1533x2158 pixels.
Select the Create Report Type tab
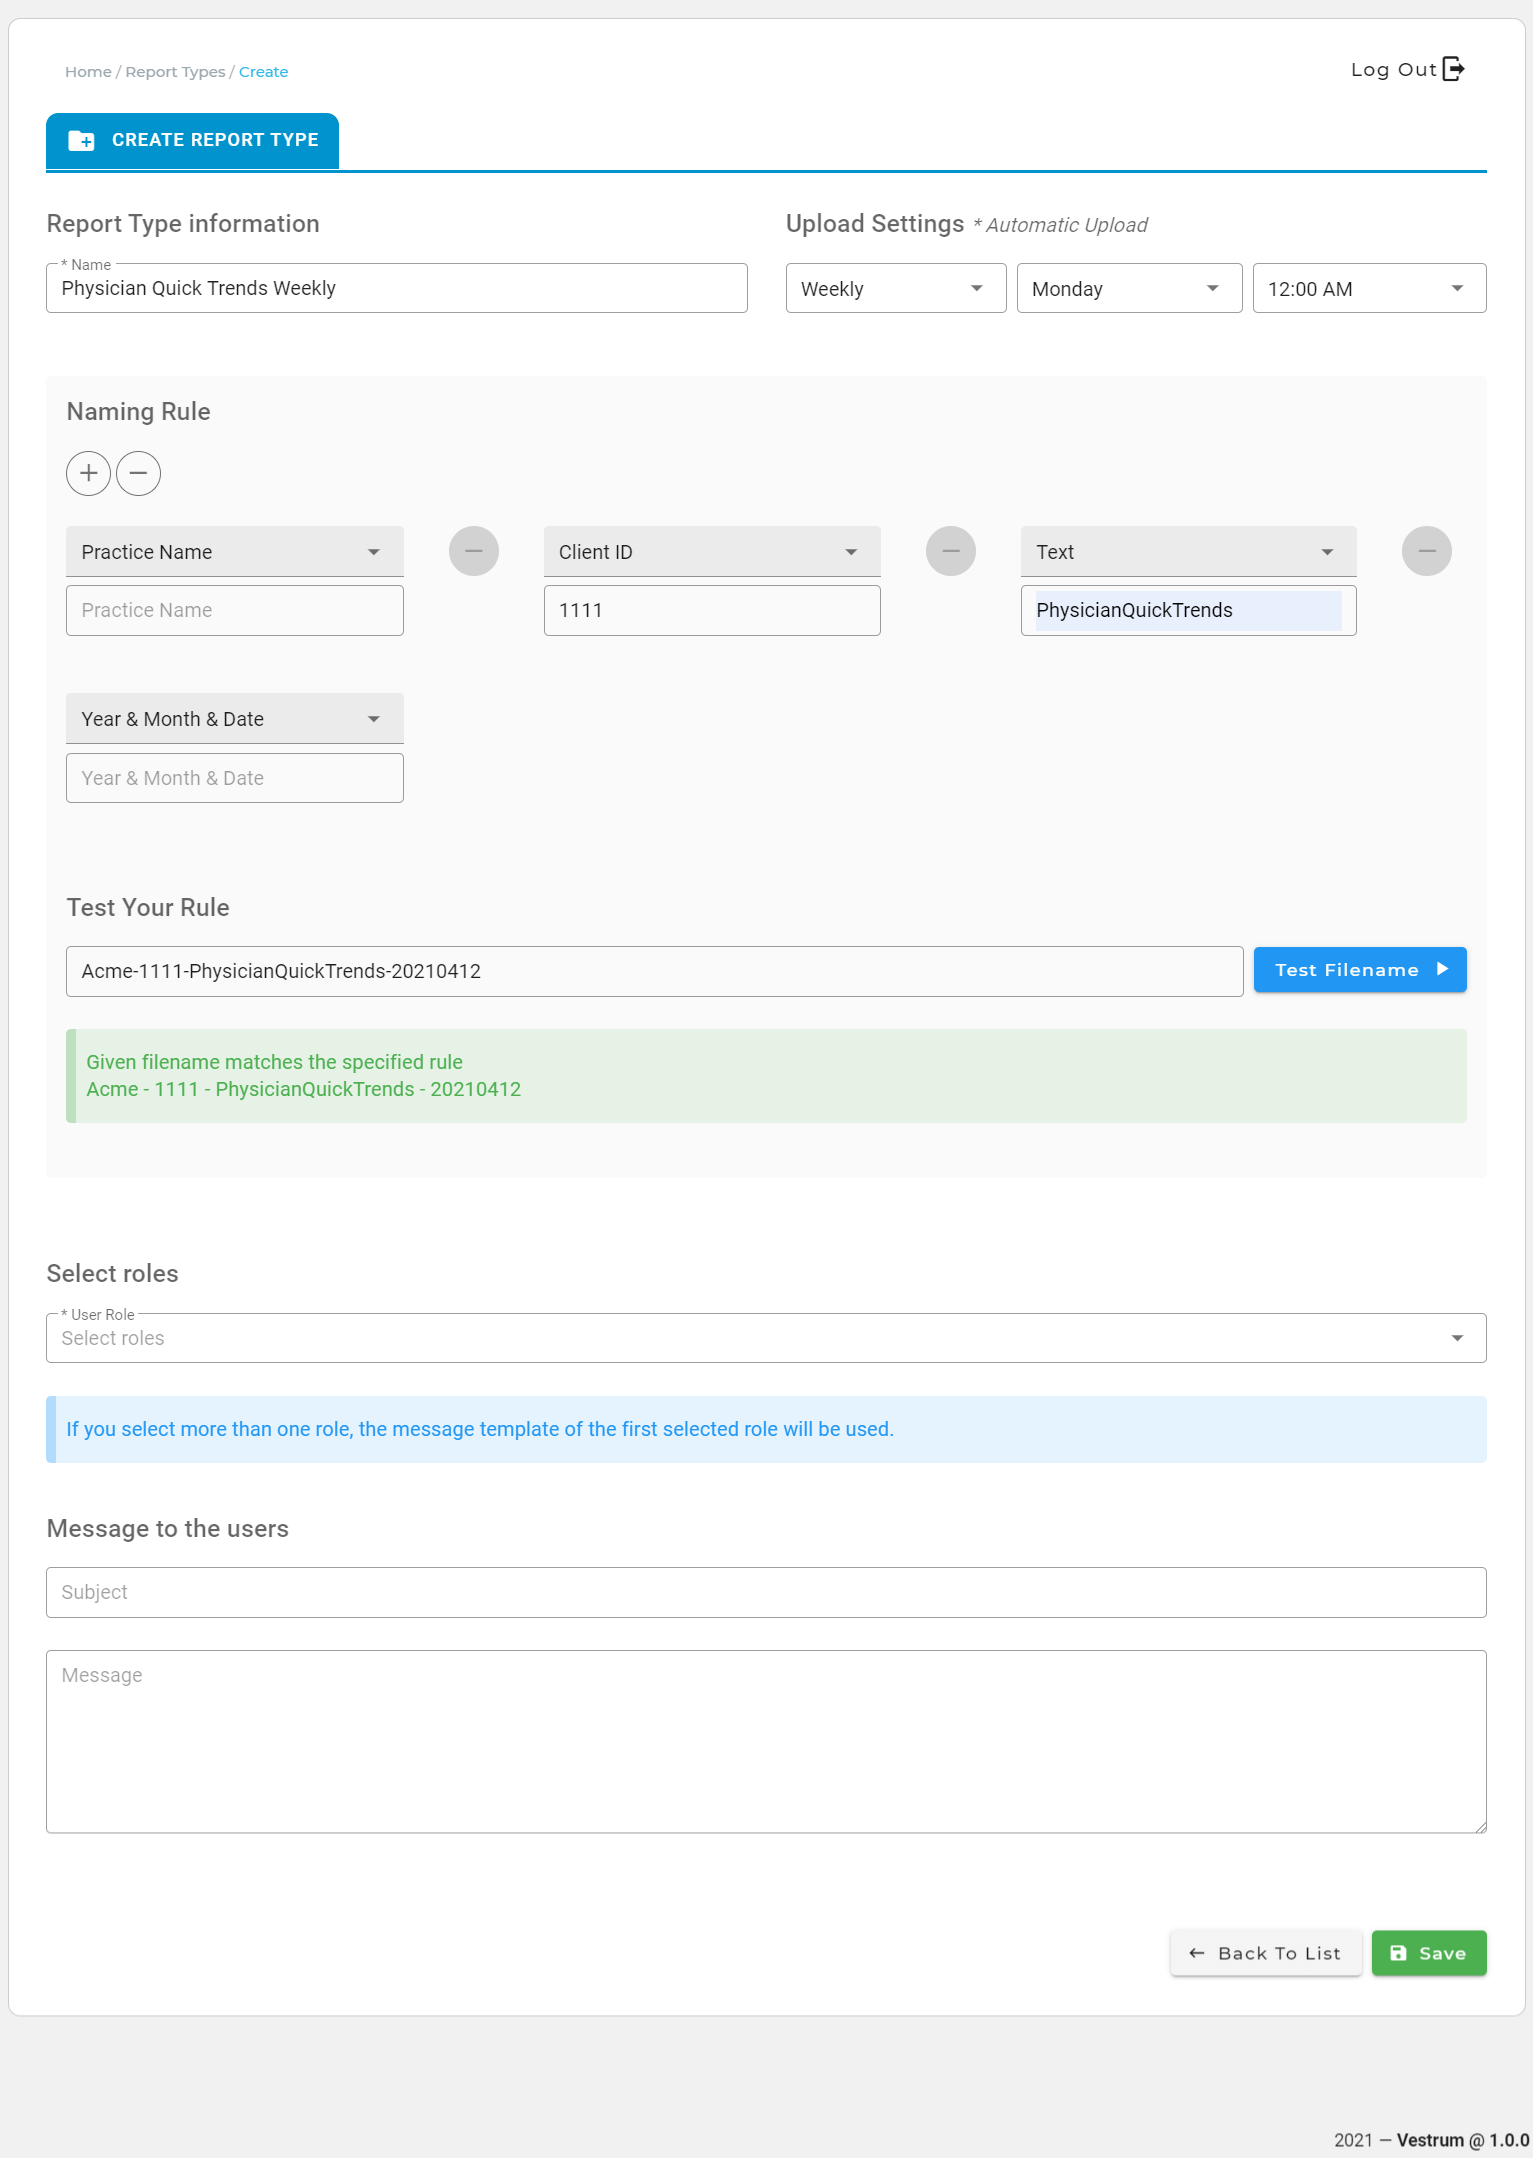click(192, 140)
